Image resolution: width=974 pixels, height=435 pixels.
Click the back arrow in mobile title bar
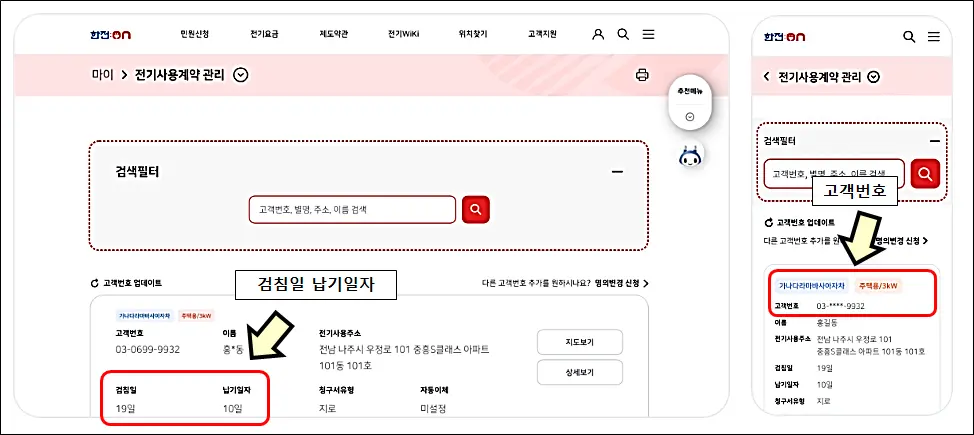click(x=767, y=76)
